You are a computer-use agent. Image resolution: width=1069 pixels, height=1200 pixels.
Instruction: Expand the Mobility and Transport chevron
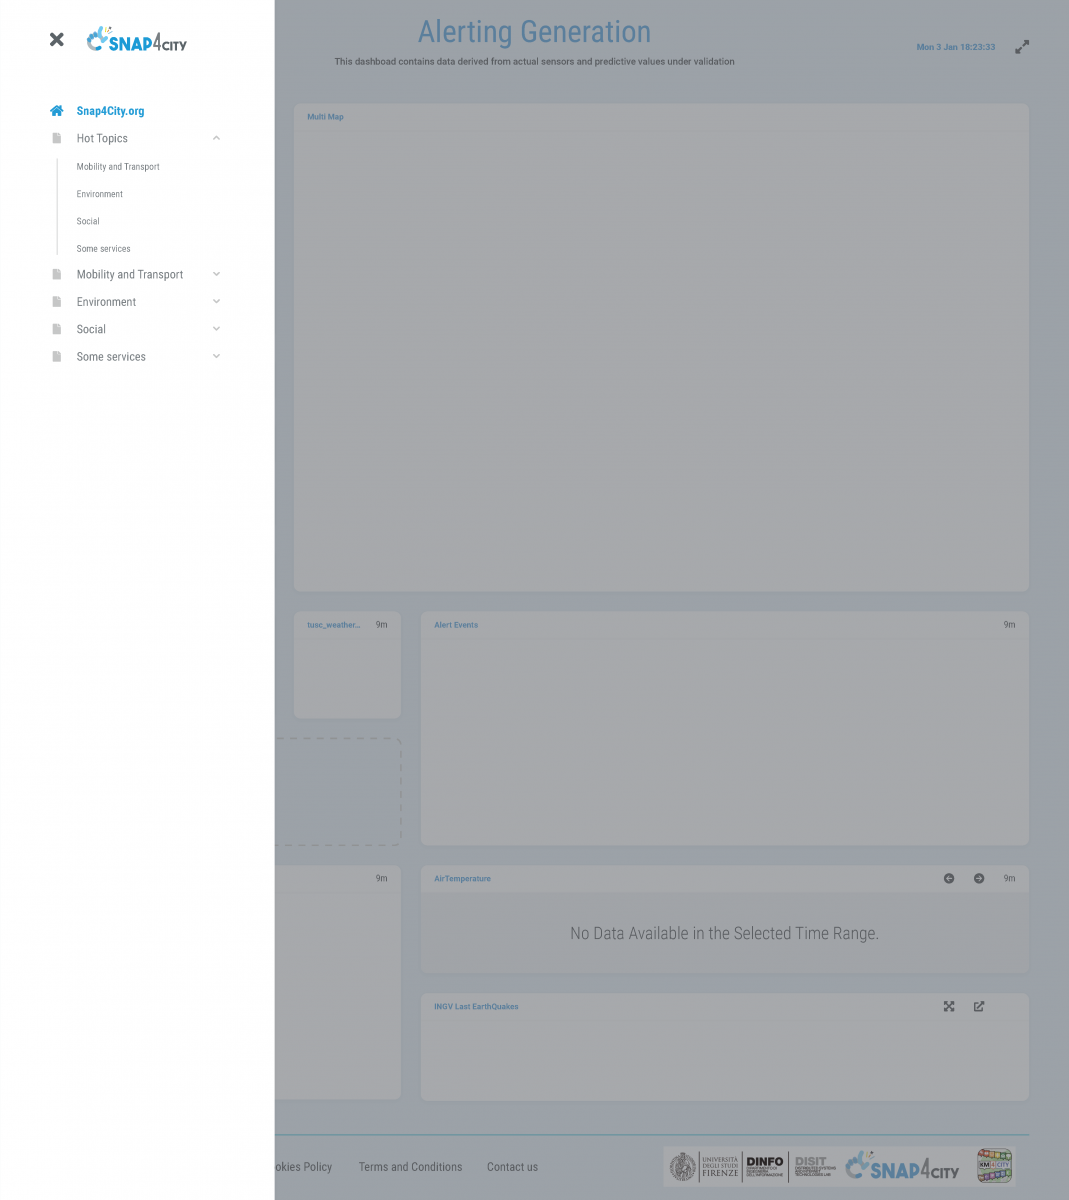tap(216, 274)
